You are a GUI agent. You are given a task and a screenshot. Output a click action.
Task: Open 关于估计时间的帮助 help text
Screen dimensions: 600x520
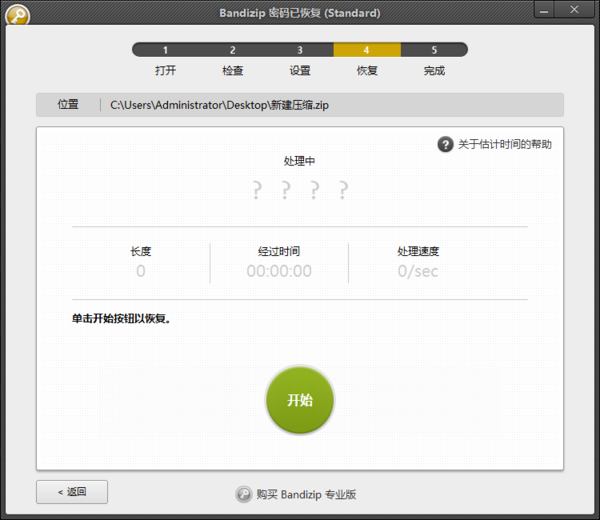[x=504, y=144]
